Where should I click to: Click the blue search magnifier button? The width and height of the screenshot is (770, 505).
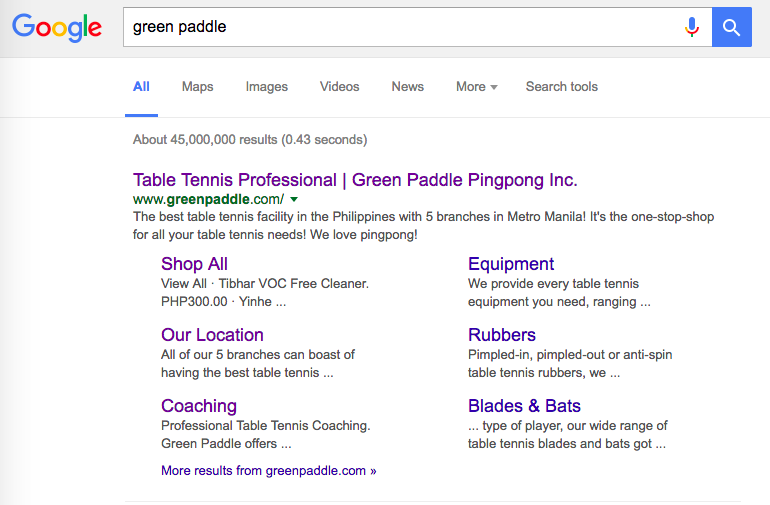point(732,27)
